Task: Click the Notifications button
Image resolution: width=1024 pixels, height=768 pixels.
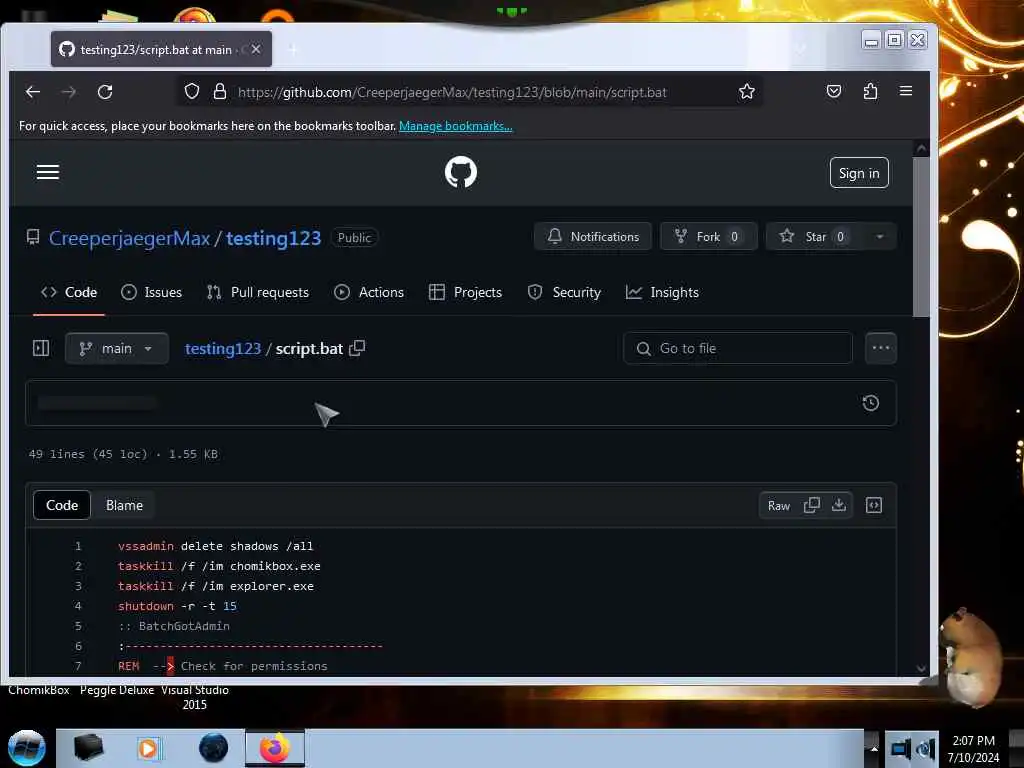Action: tap(593, 236)
